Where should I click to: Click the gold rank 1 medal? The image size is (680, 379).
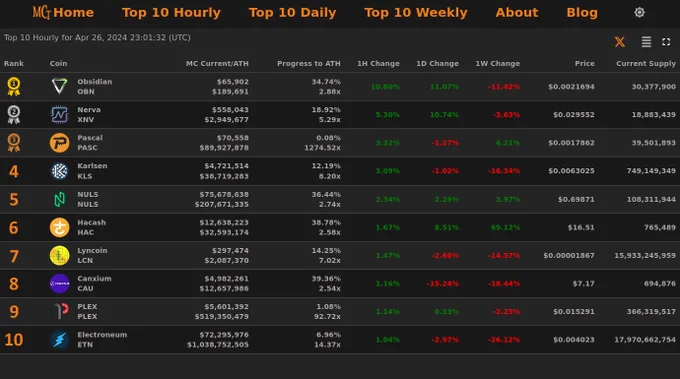tap(14, 86)
